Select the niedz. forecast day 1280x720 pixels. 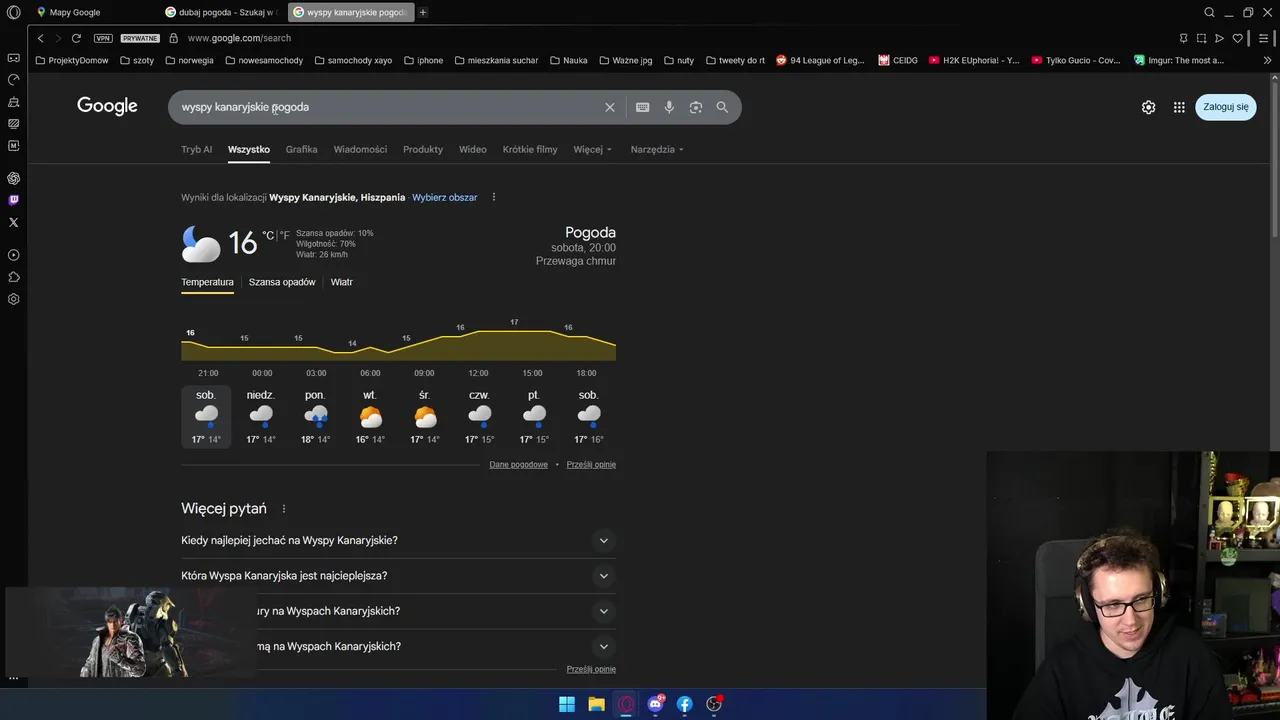[261, 417]
